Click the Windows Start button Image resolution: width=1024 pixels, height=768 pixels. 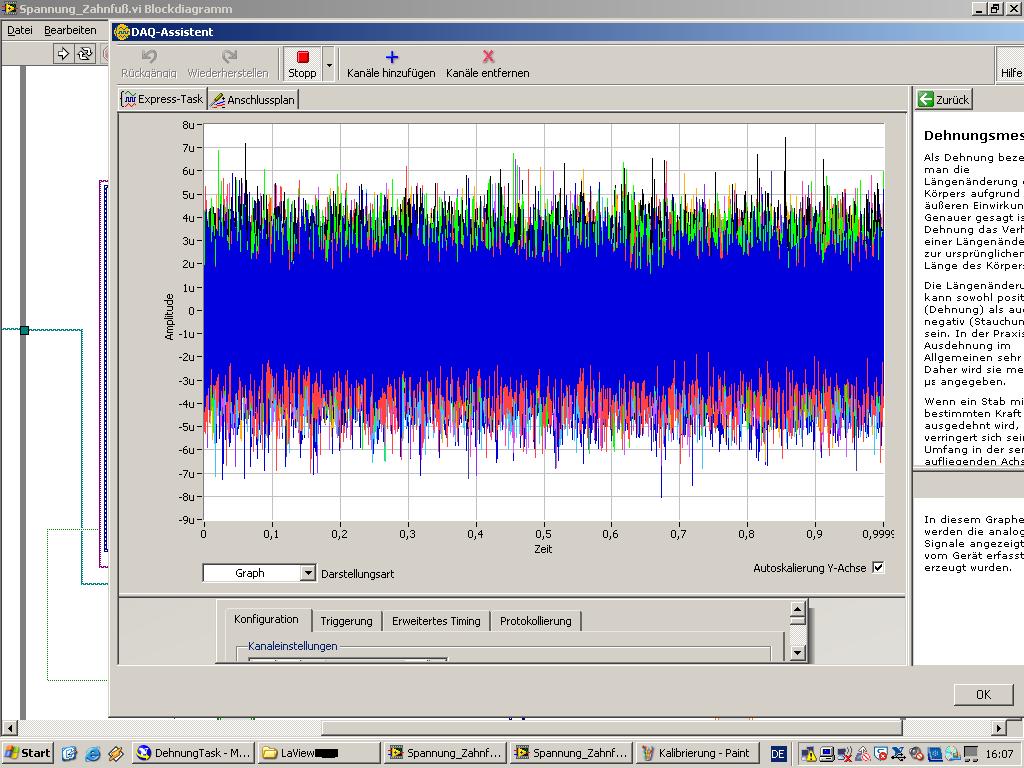28,753
